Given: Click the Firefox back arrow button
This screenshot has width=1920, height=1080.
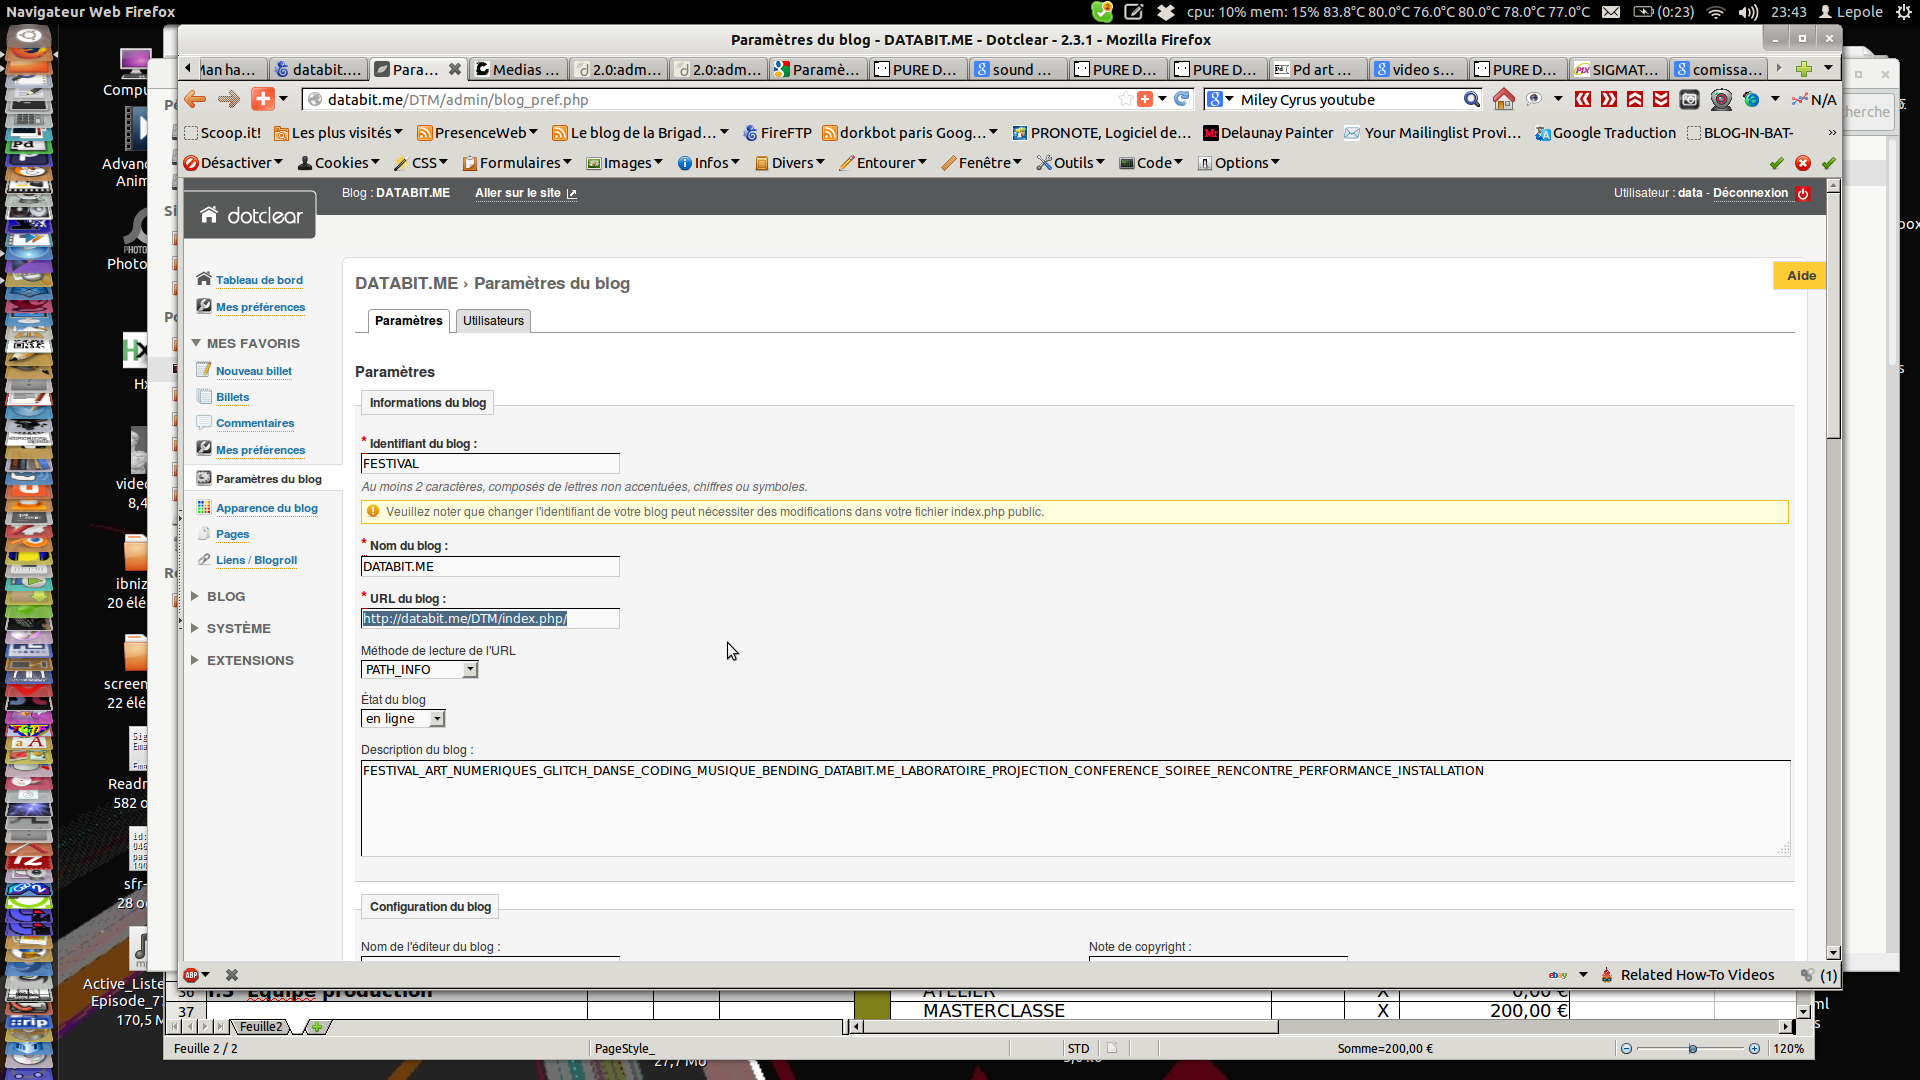Looking at the screenshot, I should click(195, 99).
